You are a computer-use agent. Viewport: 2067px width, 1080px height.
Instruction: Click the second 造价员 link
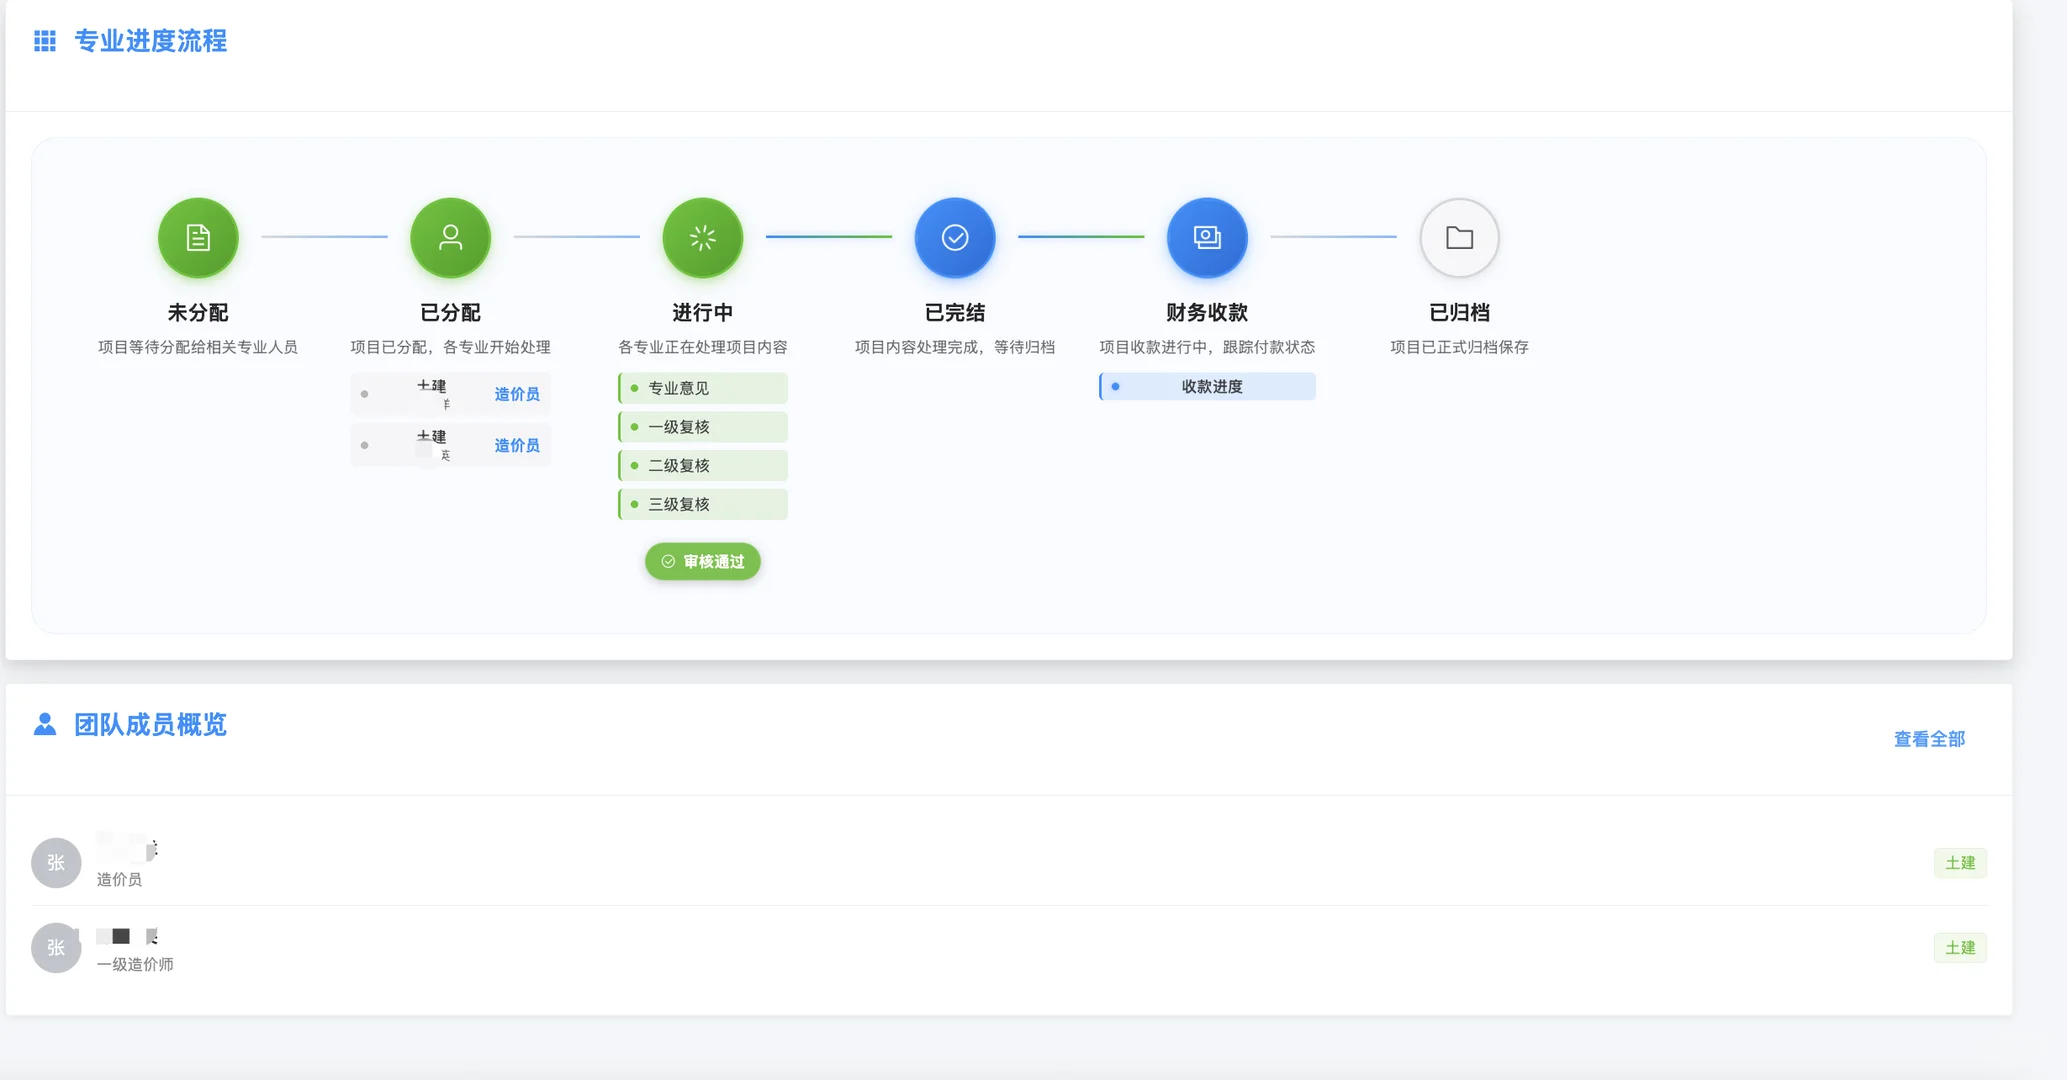[x=516, y=445]
